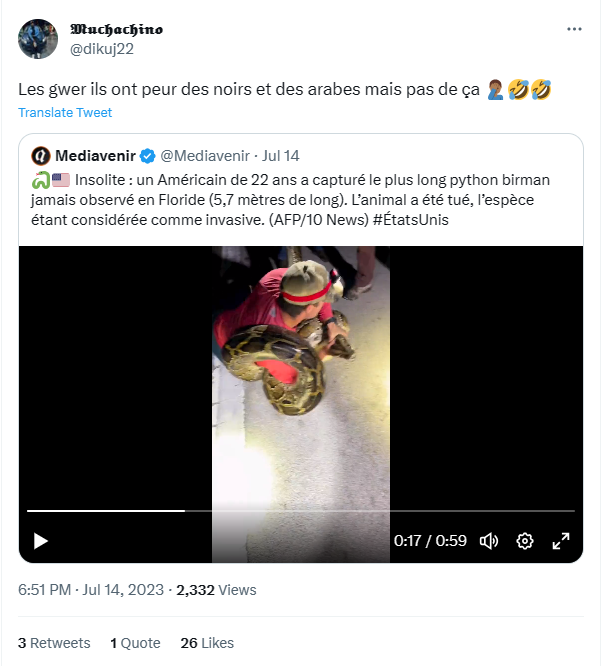608x666 pixels.
Task: Click the Translate Tweet link
Action: [x=65, y=113]
